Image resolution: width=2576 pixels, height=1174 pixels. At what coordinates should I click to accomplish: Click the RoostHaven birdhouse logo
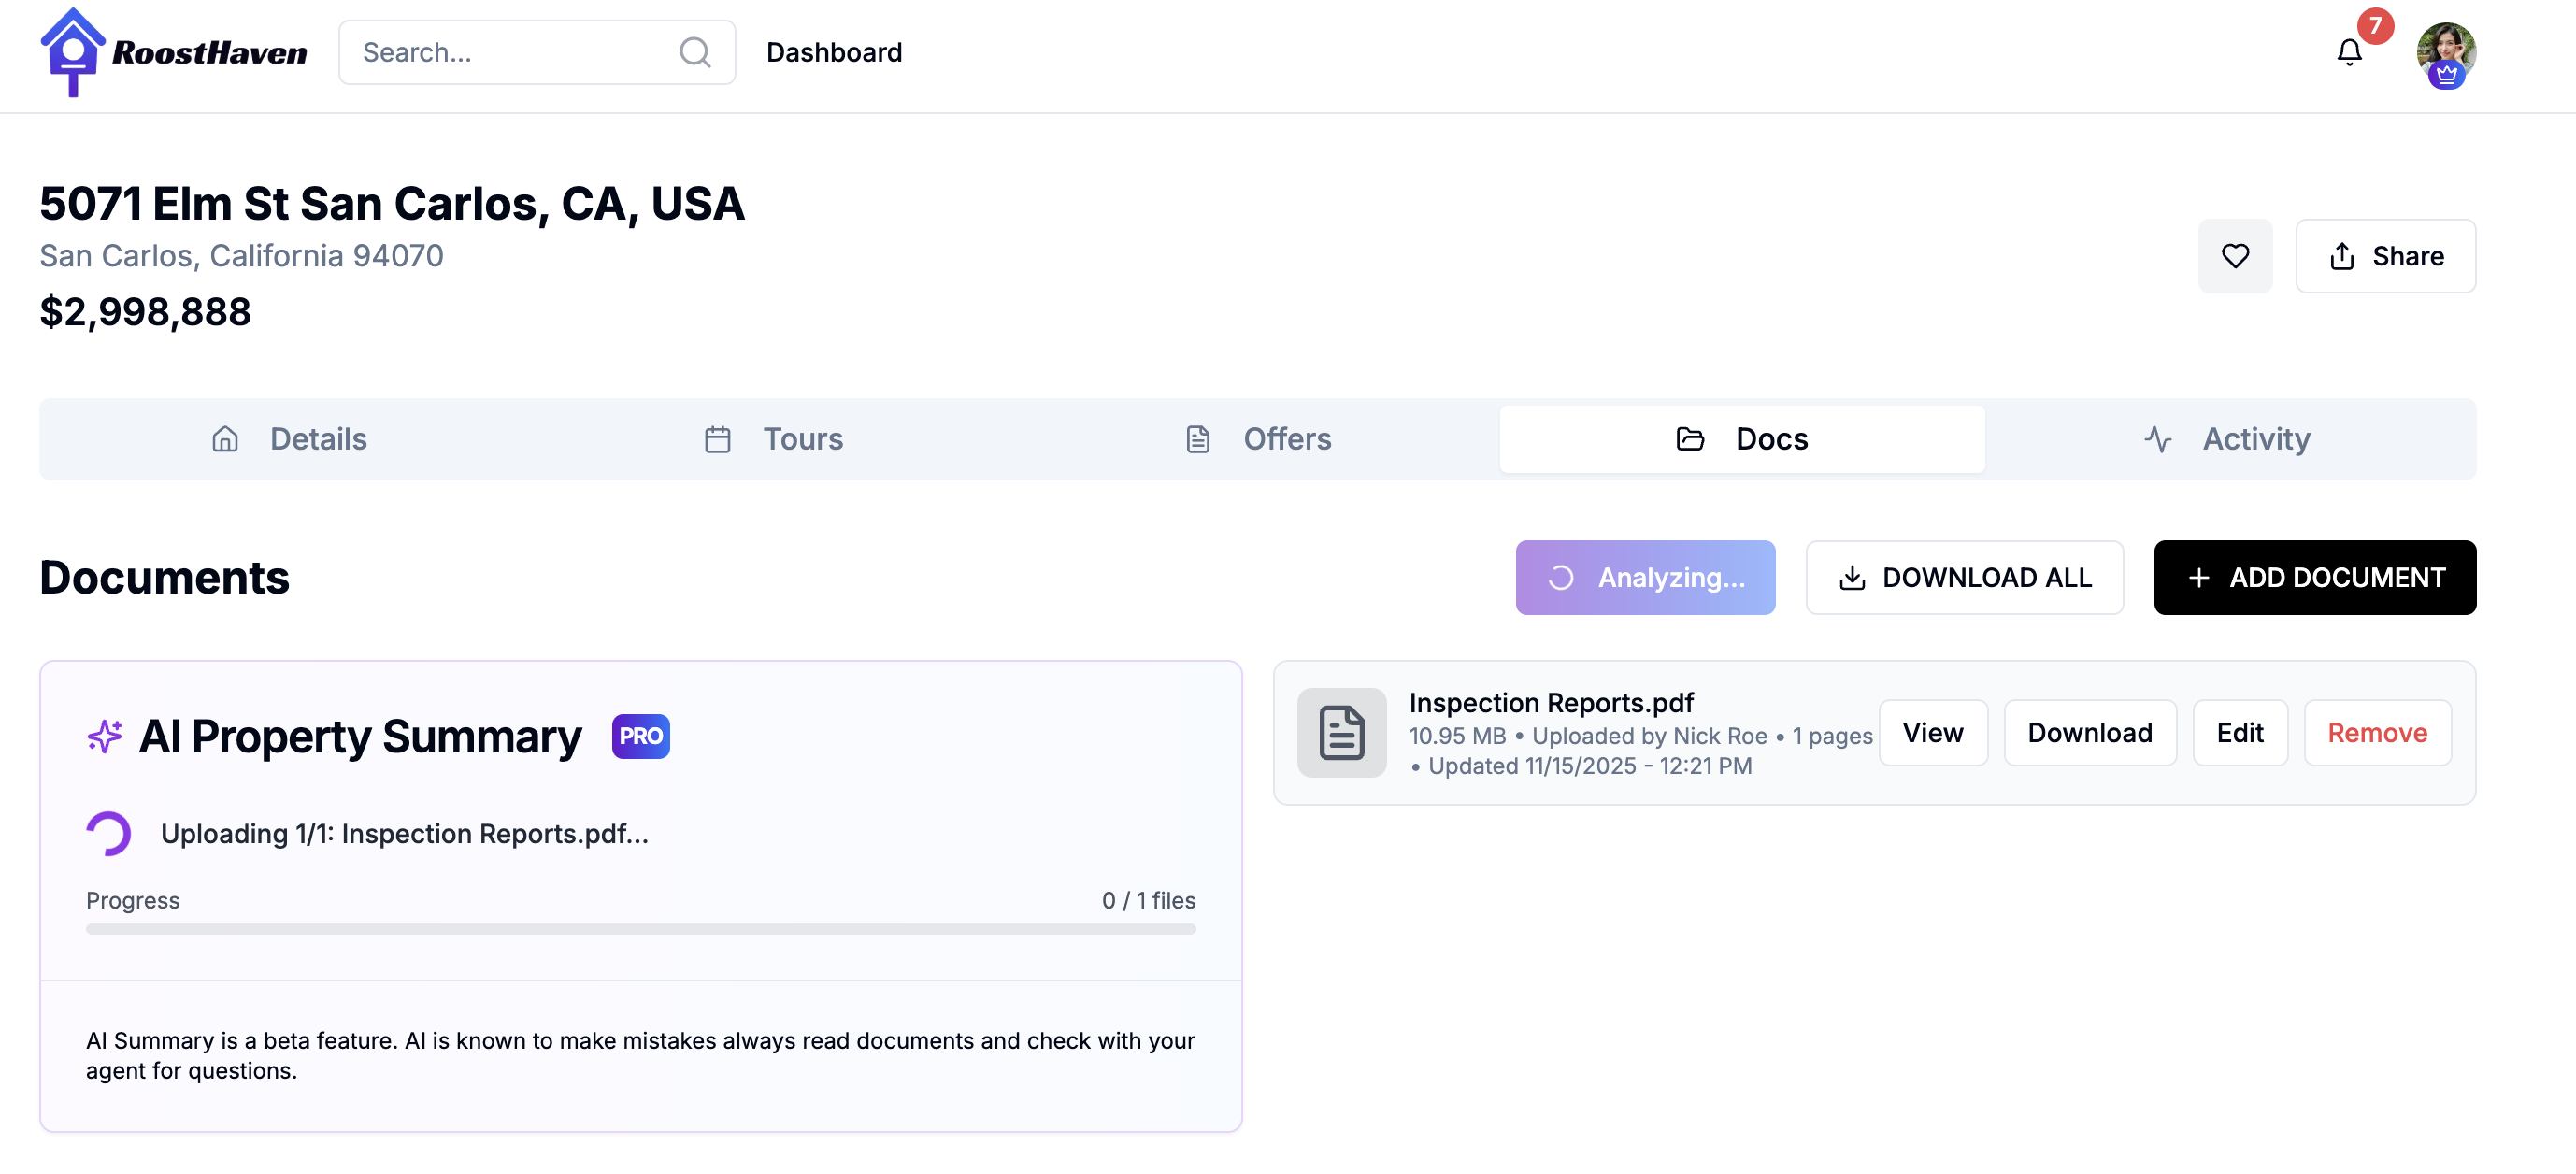(72, 52)
